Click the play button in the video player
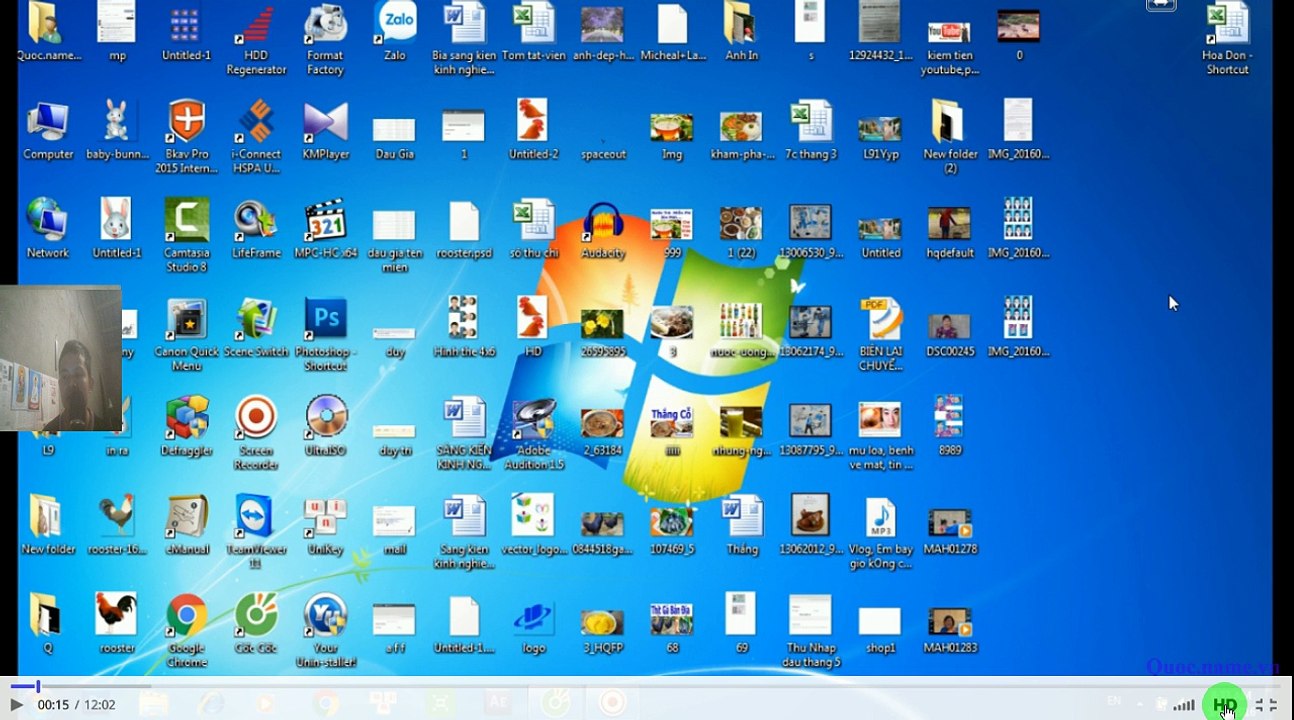The width and height of the screenshot is (1294, 720). pyautogui.click(x=17, y=705)
